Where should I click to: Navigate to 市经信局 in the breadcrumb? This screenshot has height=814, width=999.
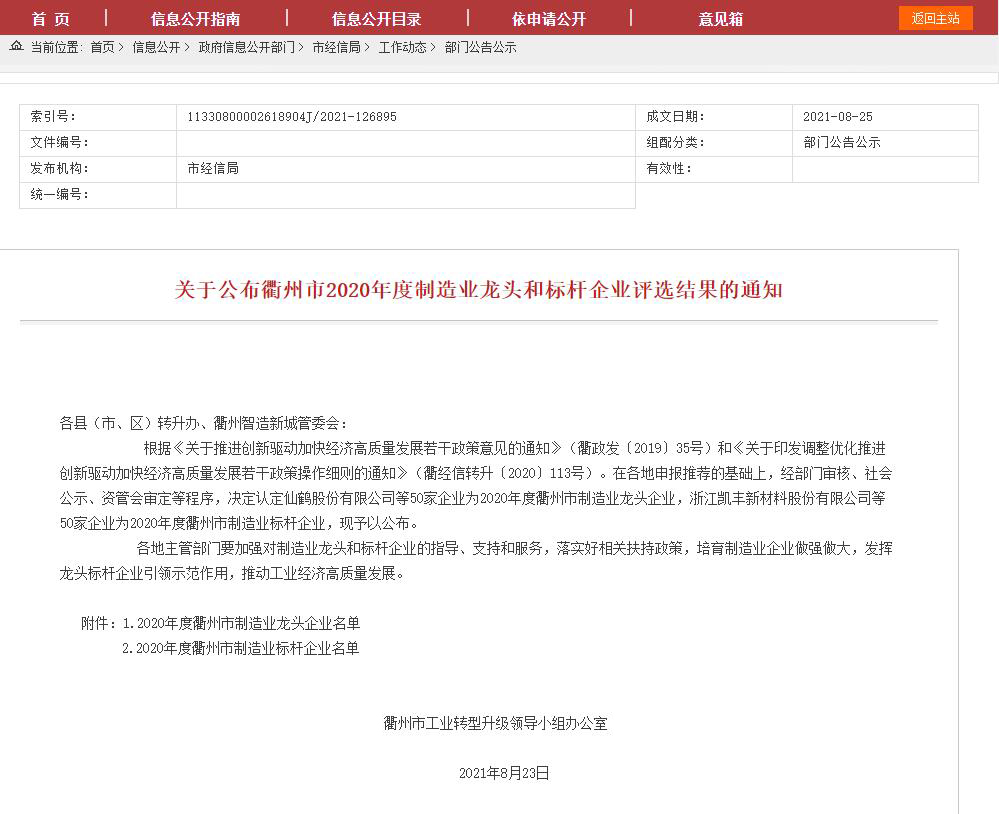click(x=336, y=47)
